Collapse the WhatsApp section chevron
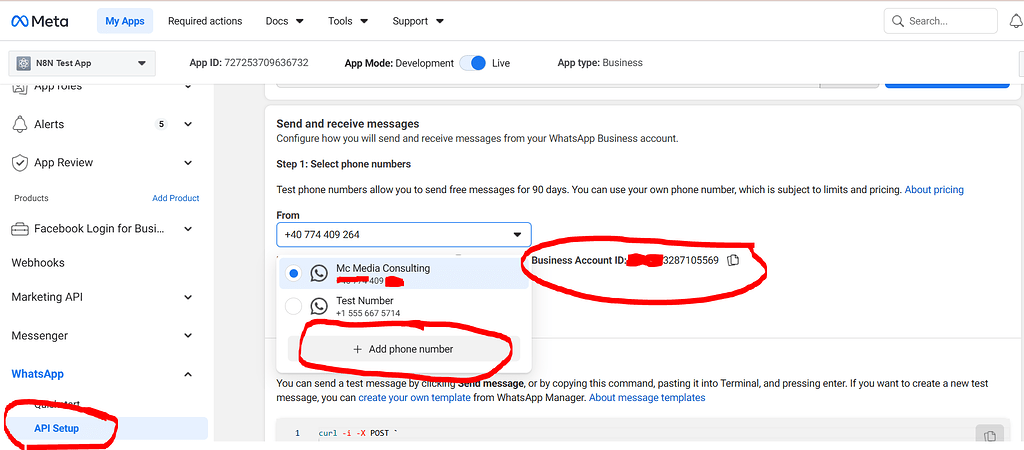The width and height of the screenshot is (1024, 450). (188, 374)
